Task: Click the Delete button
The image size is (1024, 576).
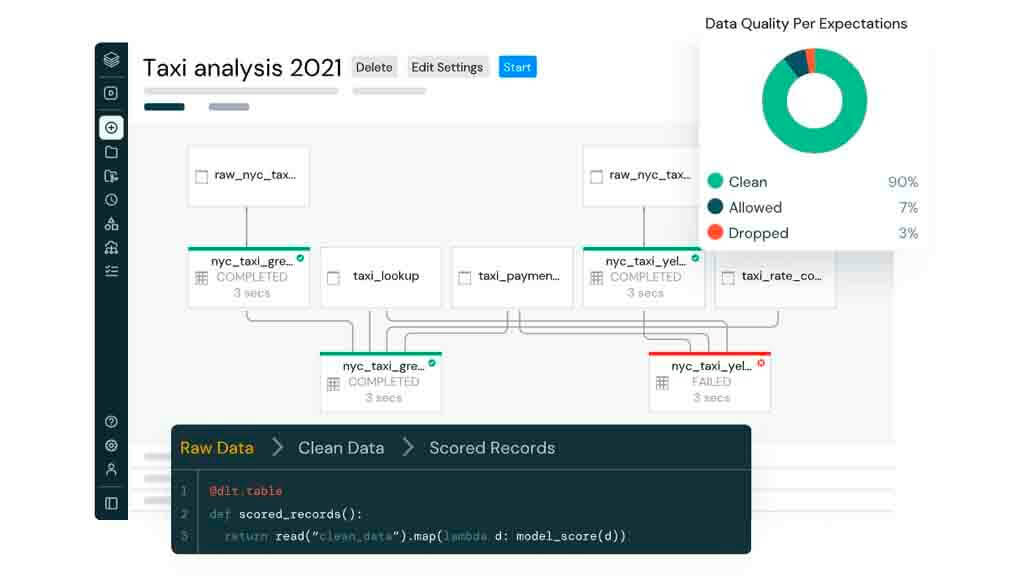Action: click(374, 67)
